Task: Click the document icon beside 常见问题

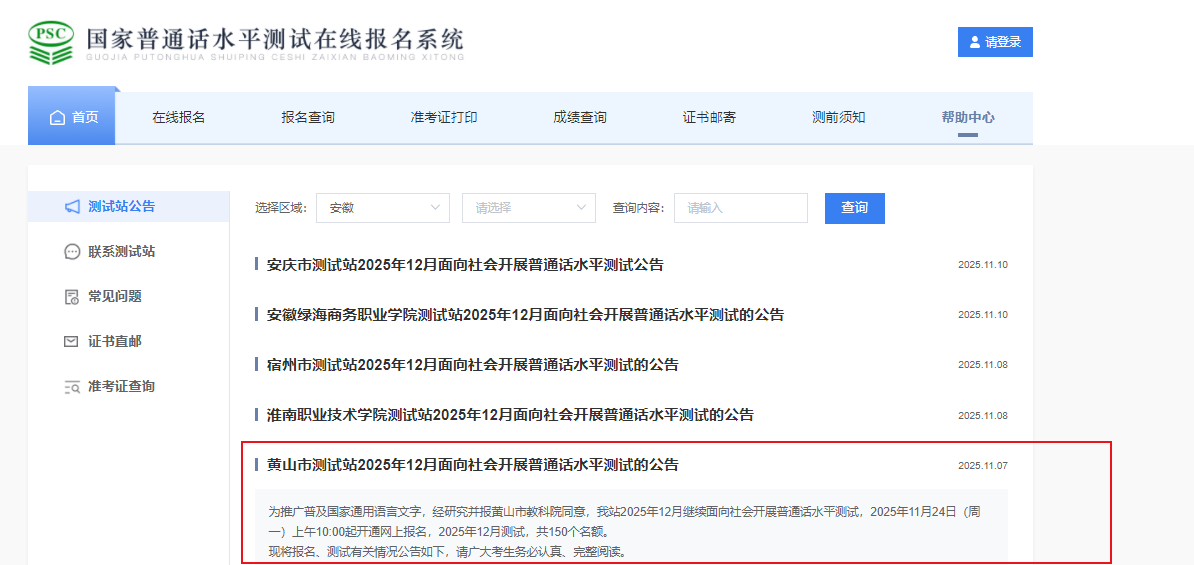Action: [x=72, y=297]
